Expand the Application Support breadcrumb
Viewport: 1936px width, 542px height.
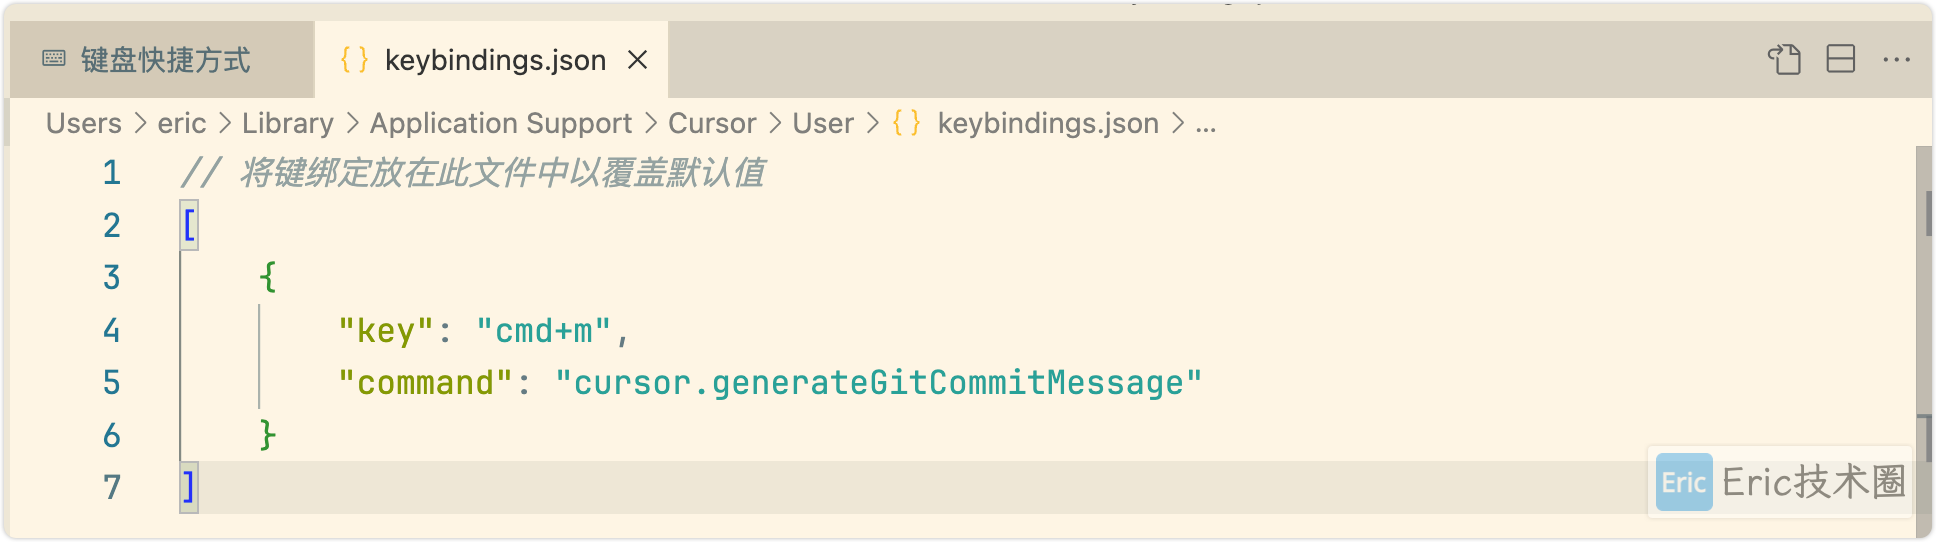(500, 123)
